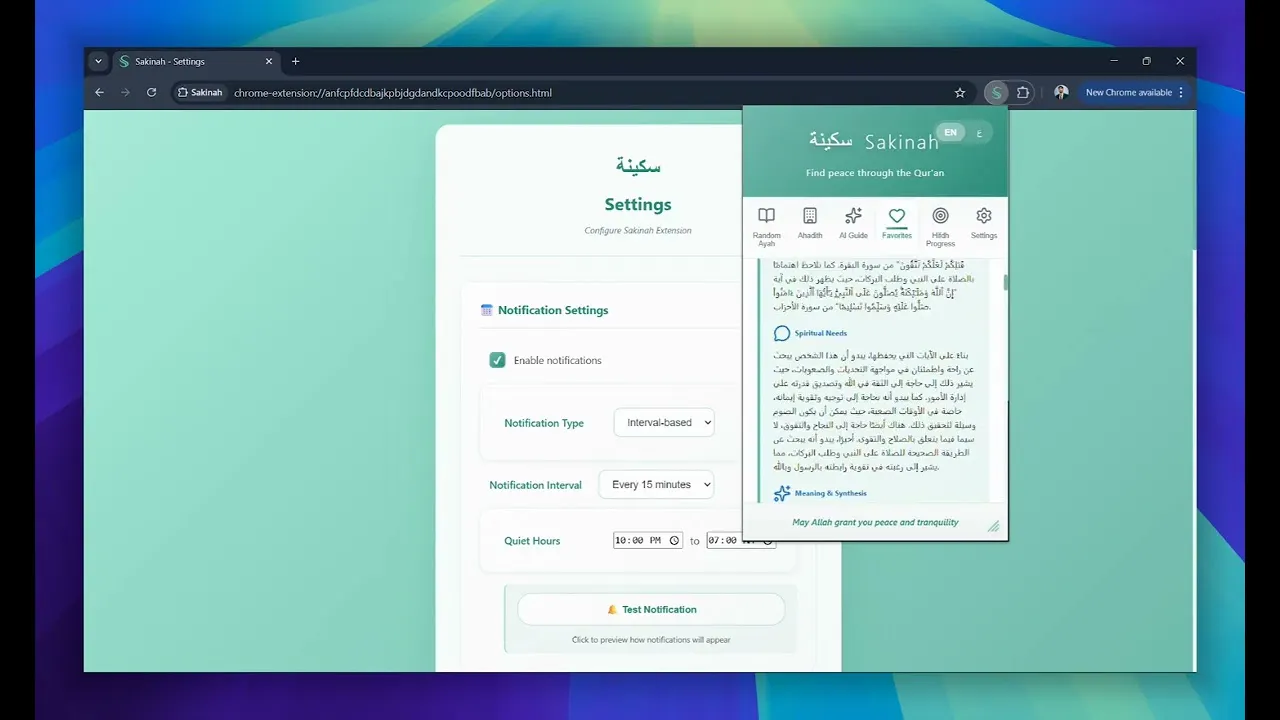The height and width of the screenshot is (720, 1280).
Task: Click the Sakinah extension chip in address bar
Action: click(200, 93)
